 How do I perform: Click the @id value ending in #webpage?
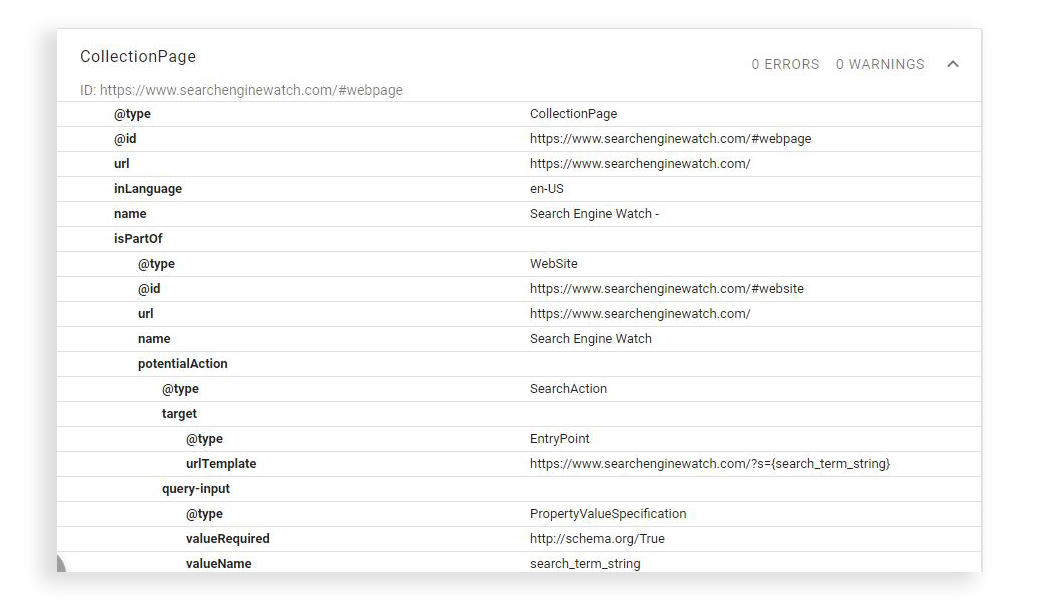coord(671,139)
